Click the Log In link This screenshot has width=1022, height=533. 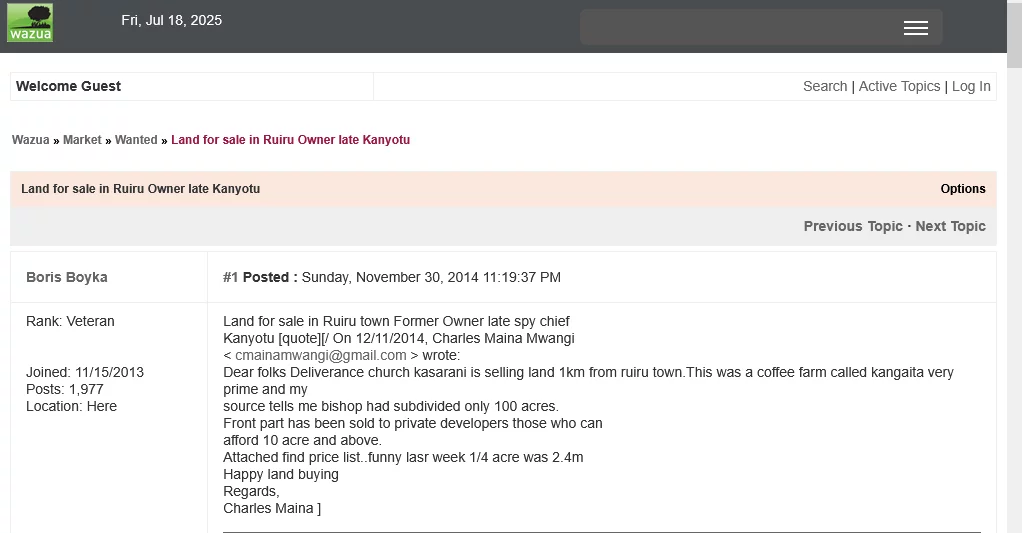click(x=971, y=86)
